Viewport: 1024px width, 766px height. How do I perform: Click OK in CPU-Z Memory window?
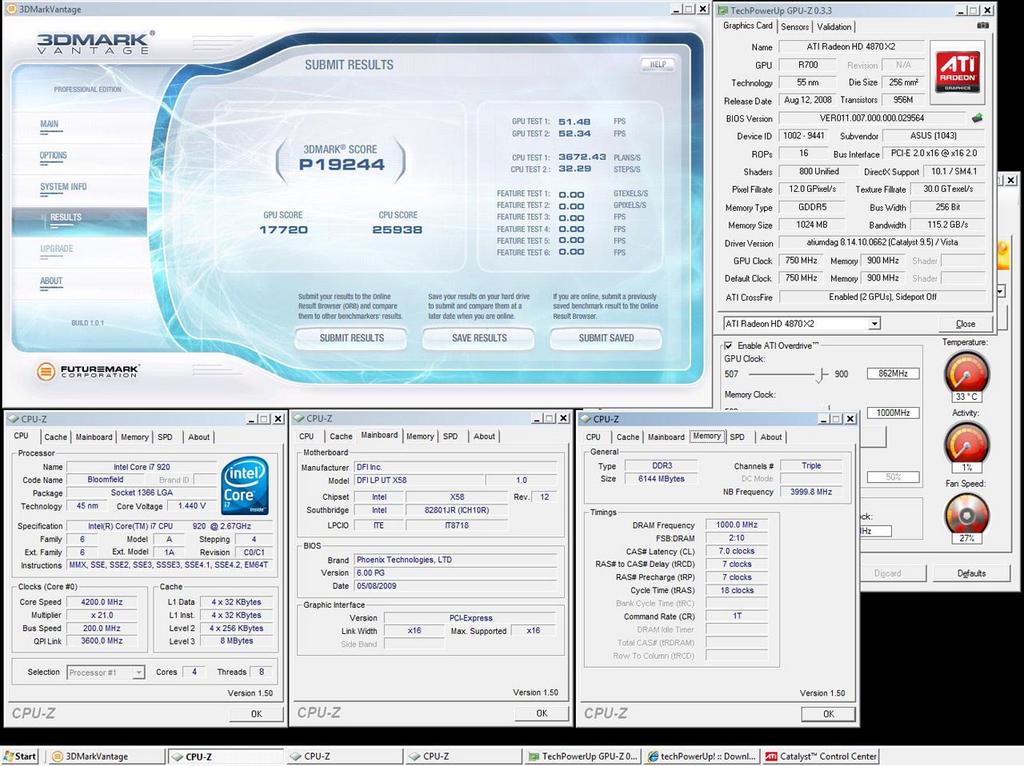pos(828,714)
